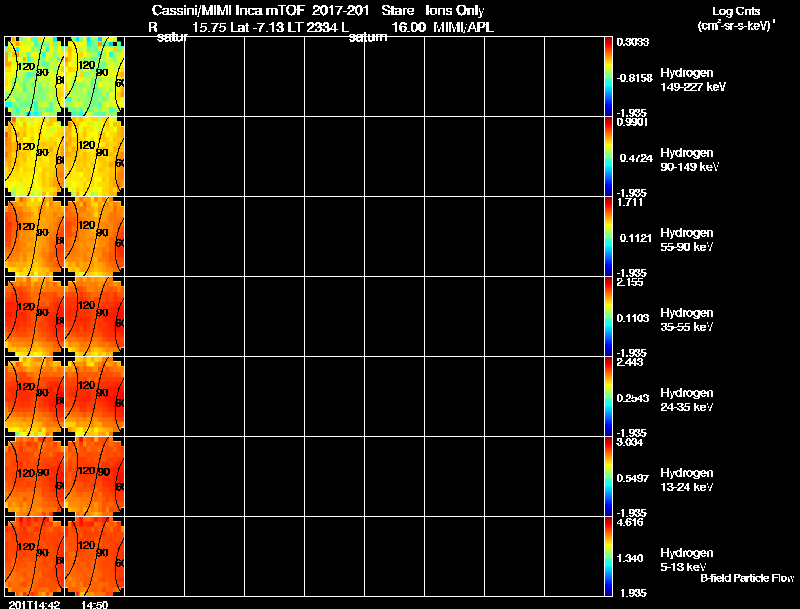
Task: Click the 'Hydrogen 5-13 keV' label
Action: 687,560
